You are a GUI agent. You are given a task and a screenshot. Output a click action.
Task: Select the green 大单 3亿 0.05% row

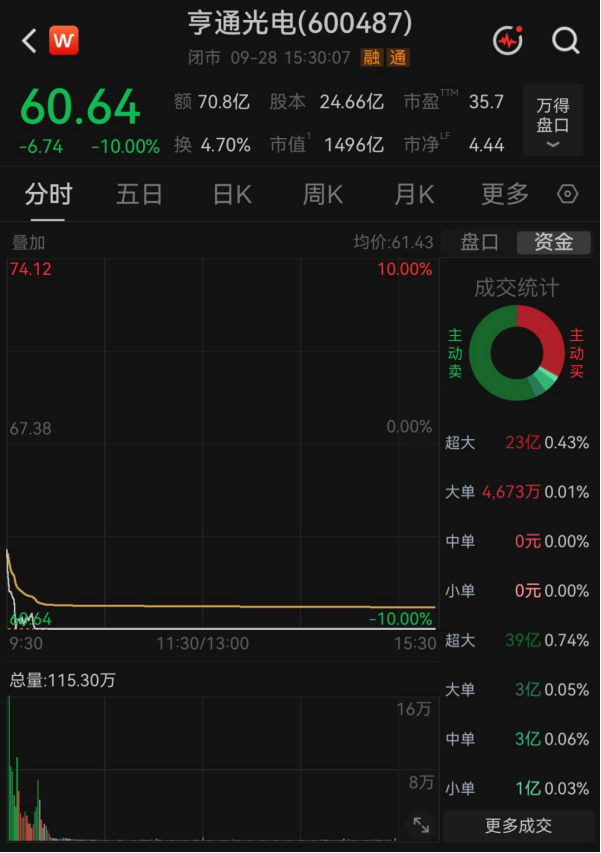[x=517, y=690]
